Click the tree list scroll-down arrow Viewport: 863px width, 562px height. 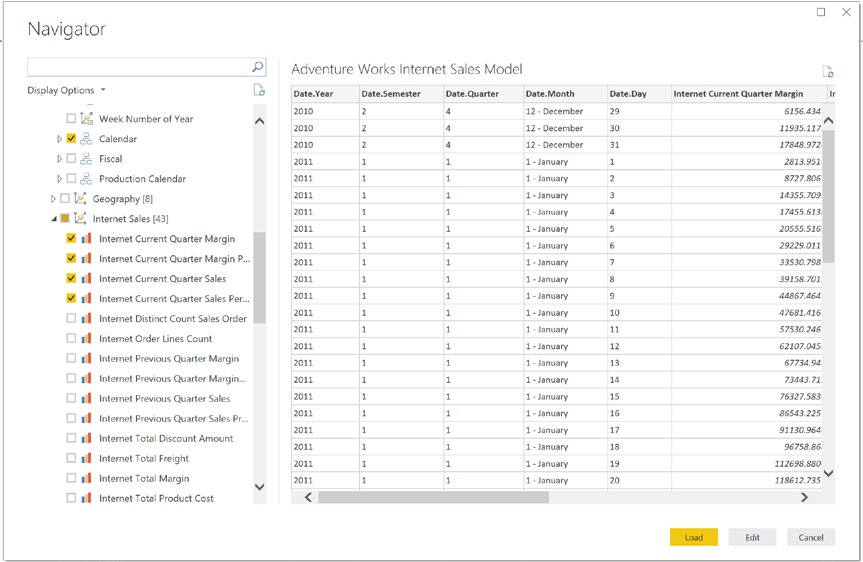click(x=259, y=487)
